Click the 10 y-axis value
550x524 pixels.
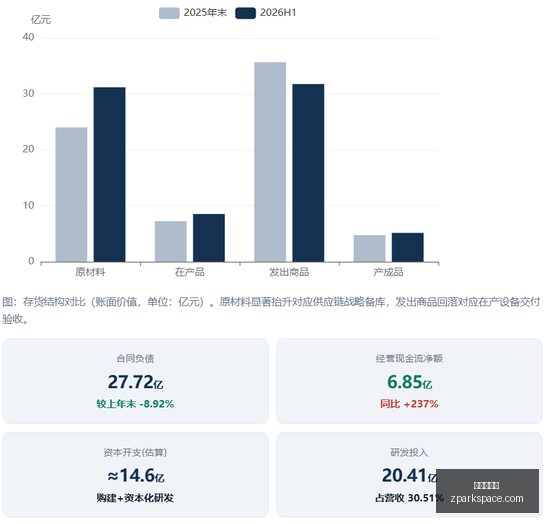tap(28, 206)
